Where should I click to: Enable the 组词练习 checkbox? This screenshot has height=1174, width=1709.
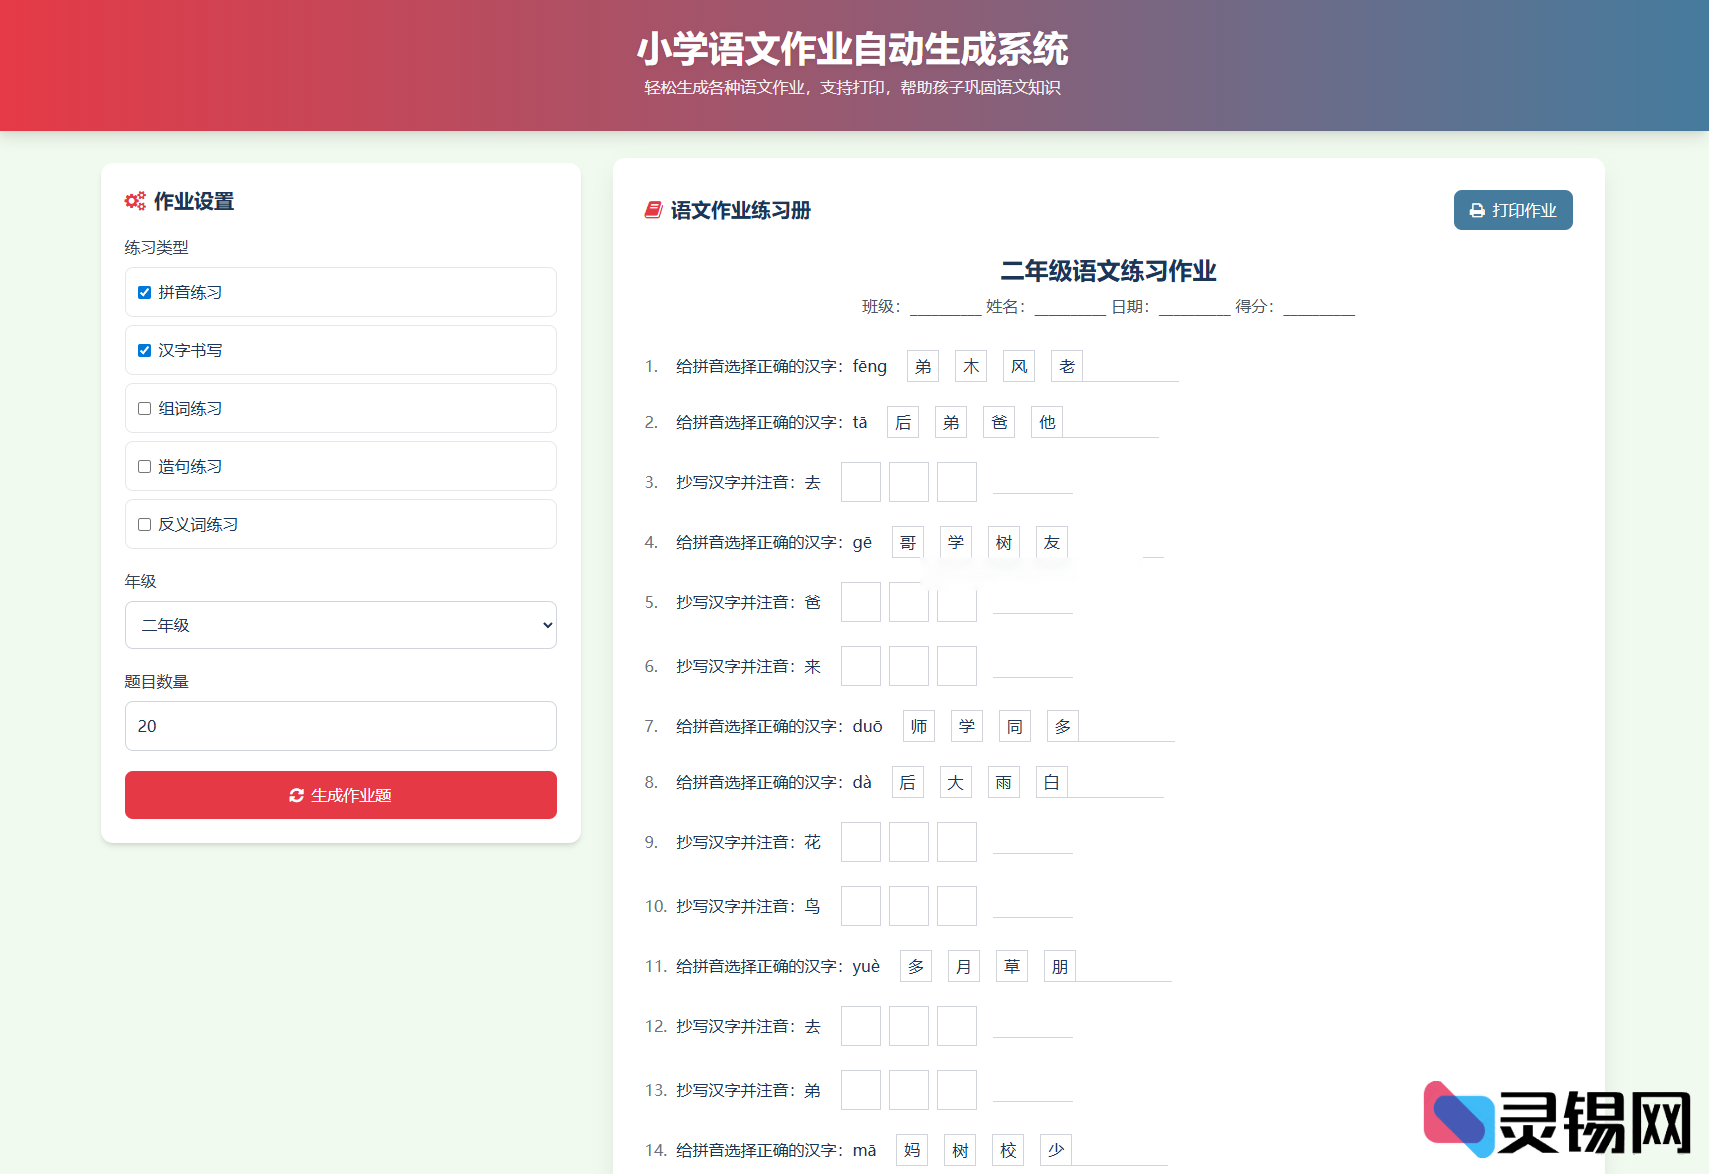[144, 408]
